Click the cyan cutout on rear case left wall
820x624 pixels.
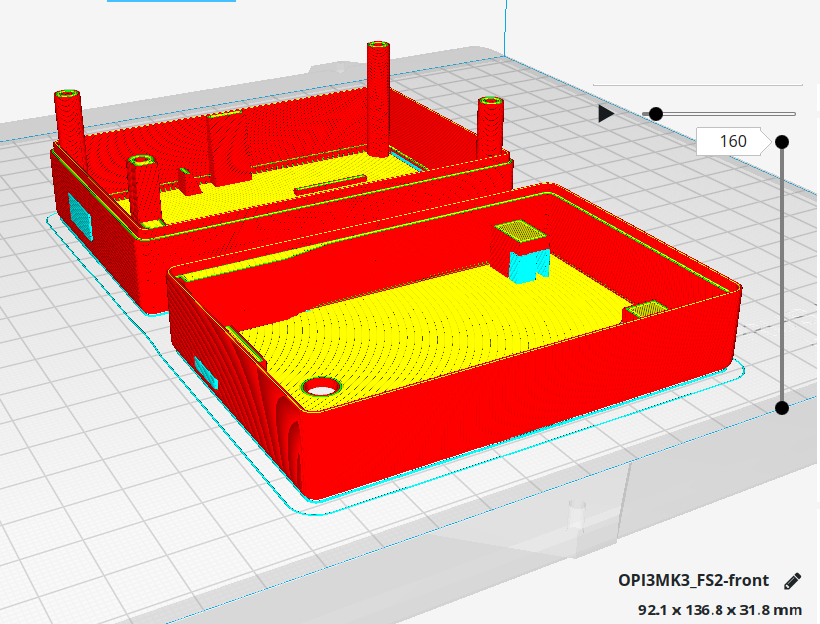(x=80, y=216)
